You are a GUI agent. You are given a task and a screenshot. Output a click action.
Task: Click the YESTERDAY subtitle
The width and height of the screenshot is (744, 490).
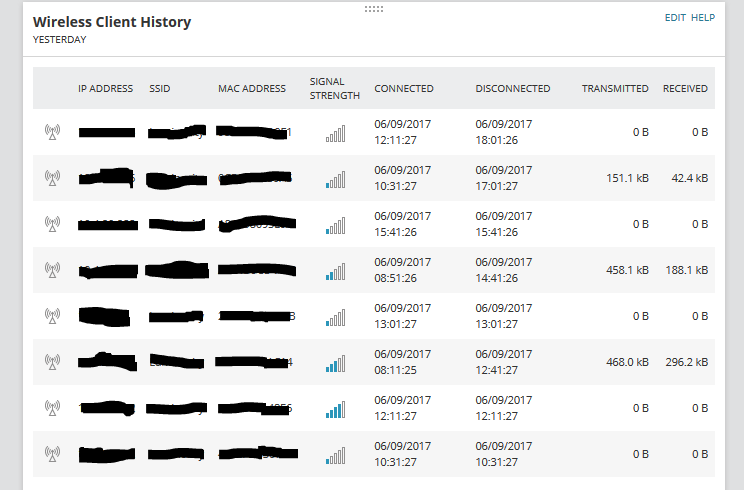[60, 40]
